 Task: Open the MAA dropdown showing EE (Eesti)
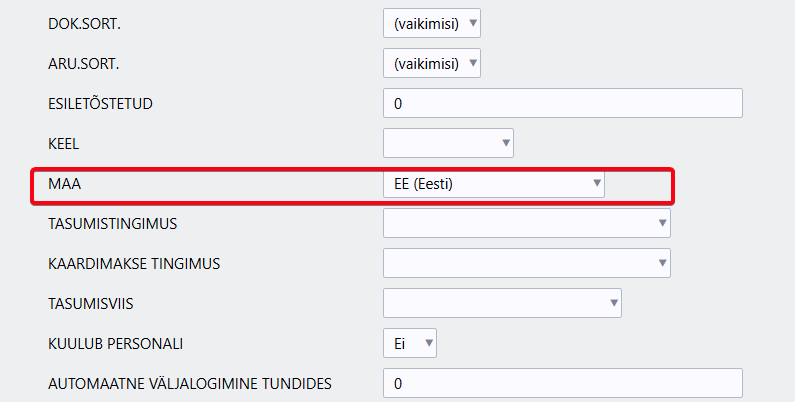(x=494, y=184)
